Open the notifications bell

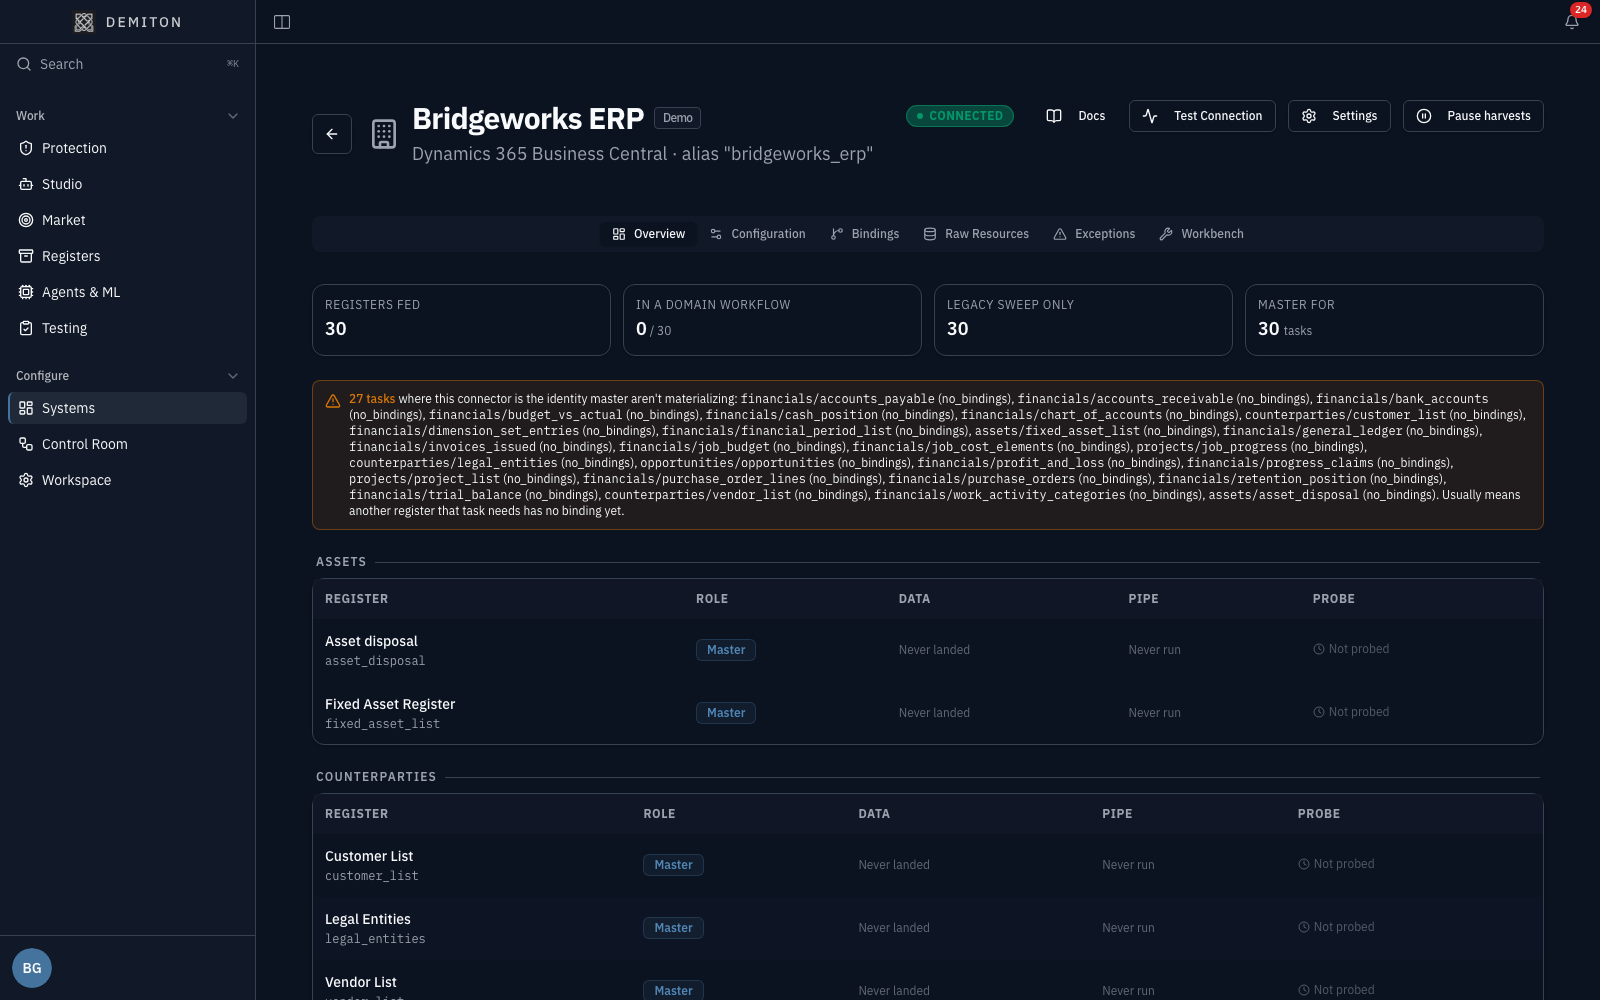[1572, 22]
